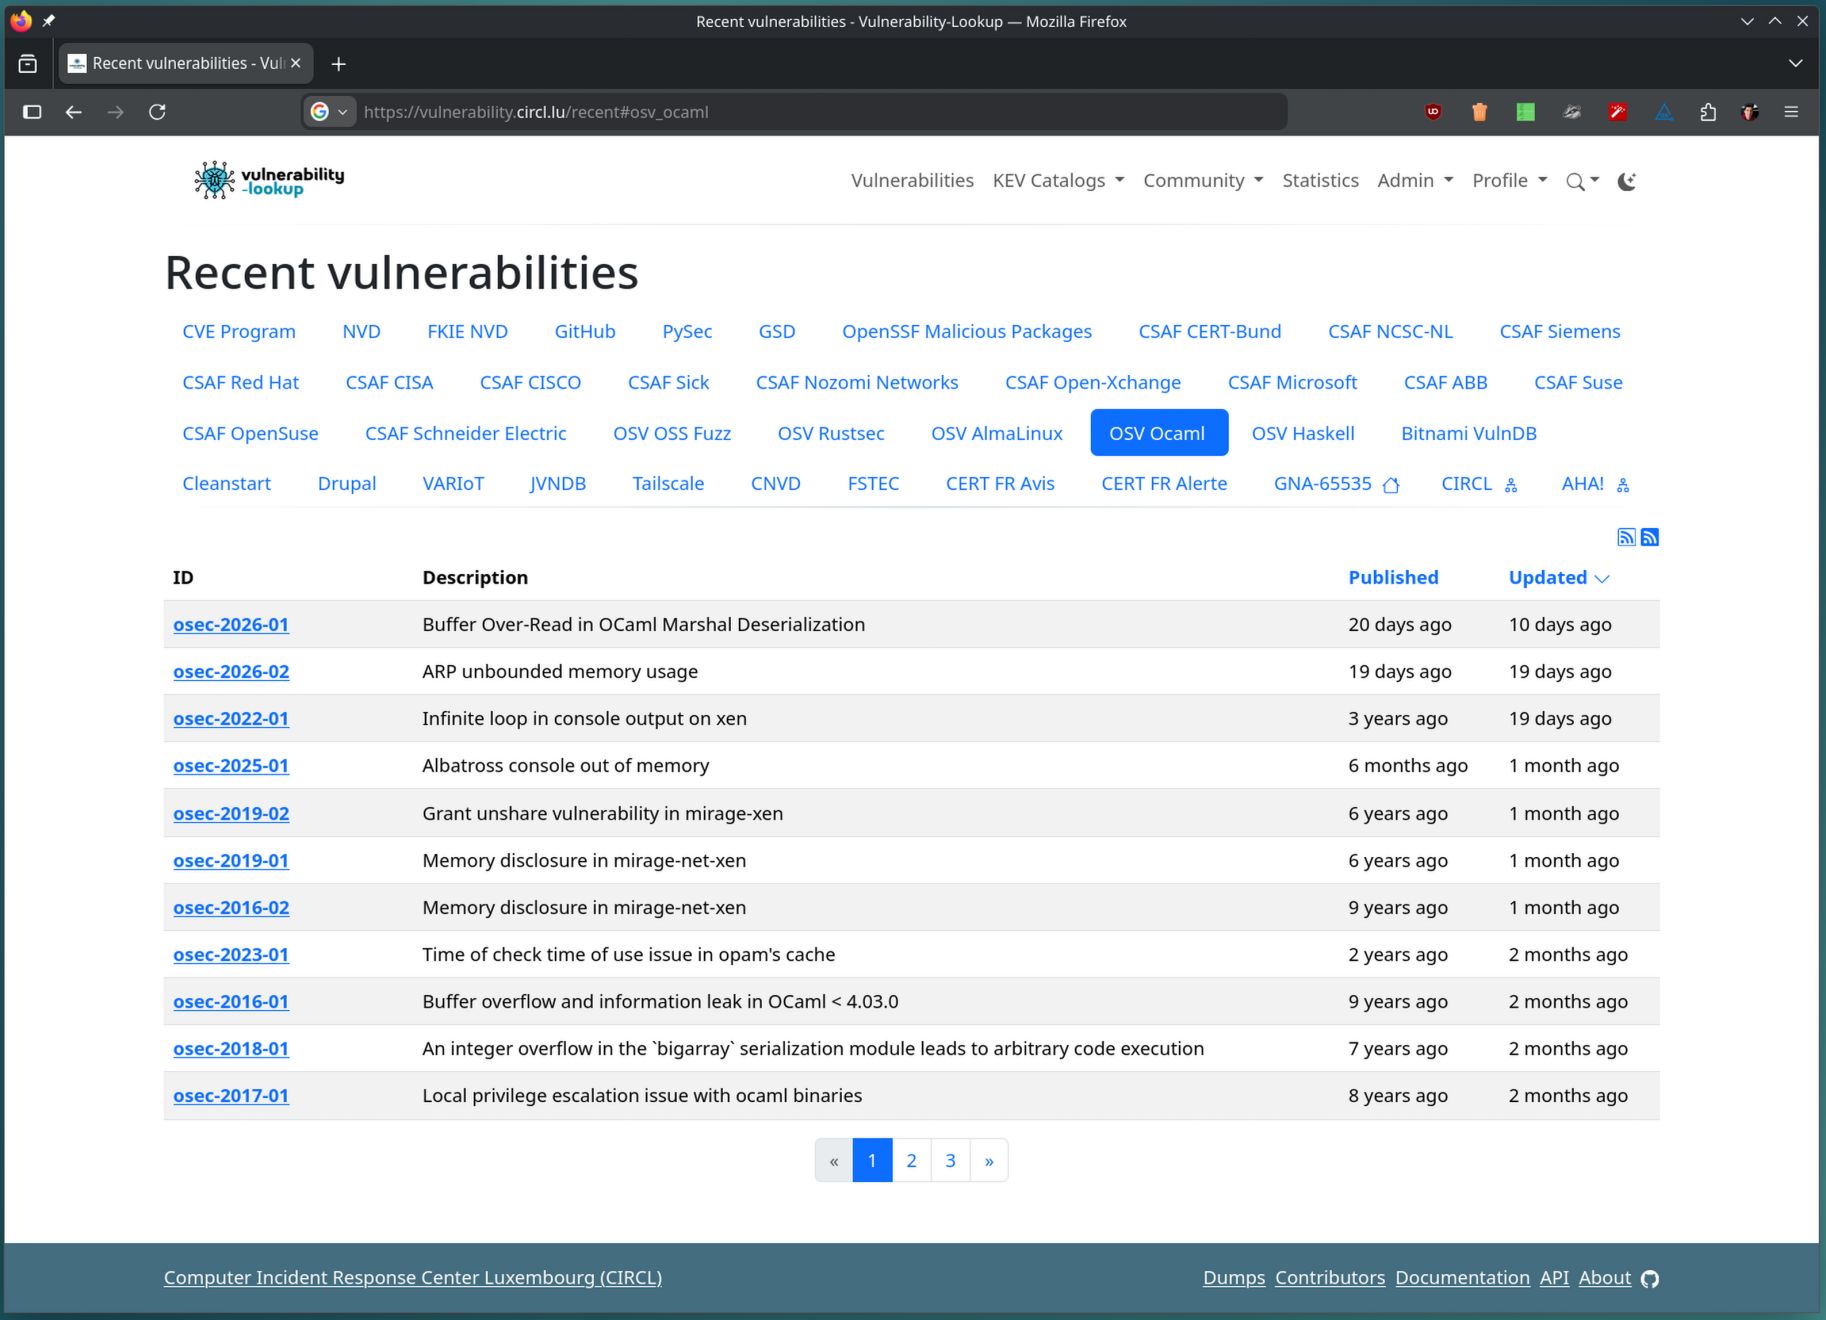Open the Community dropdown menu
Screen dimensions: 1826x1320
[1203, 180]
